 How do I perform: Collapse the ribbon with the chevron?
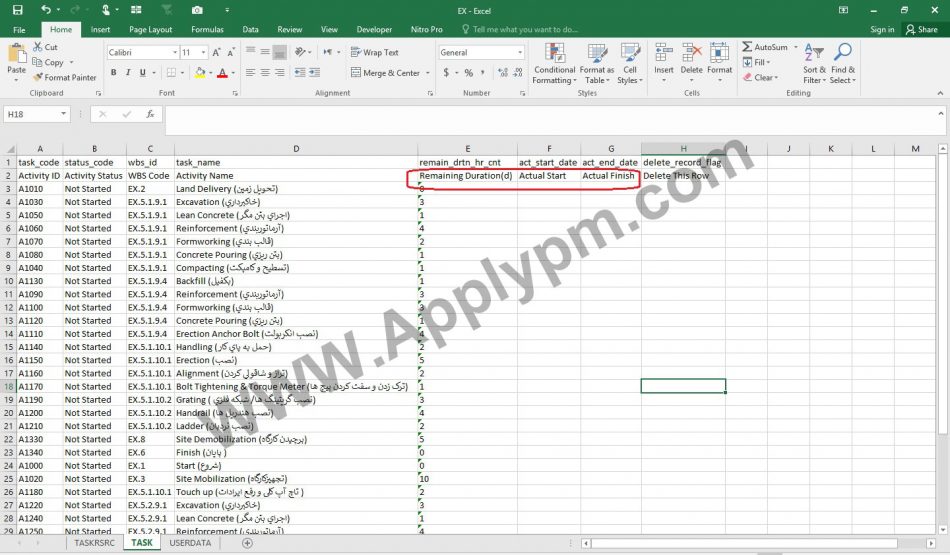(x=940, y=93)
